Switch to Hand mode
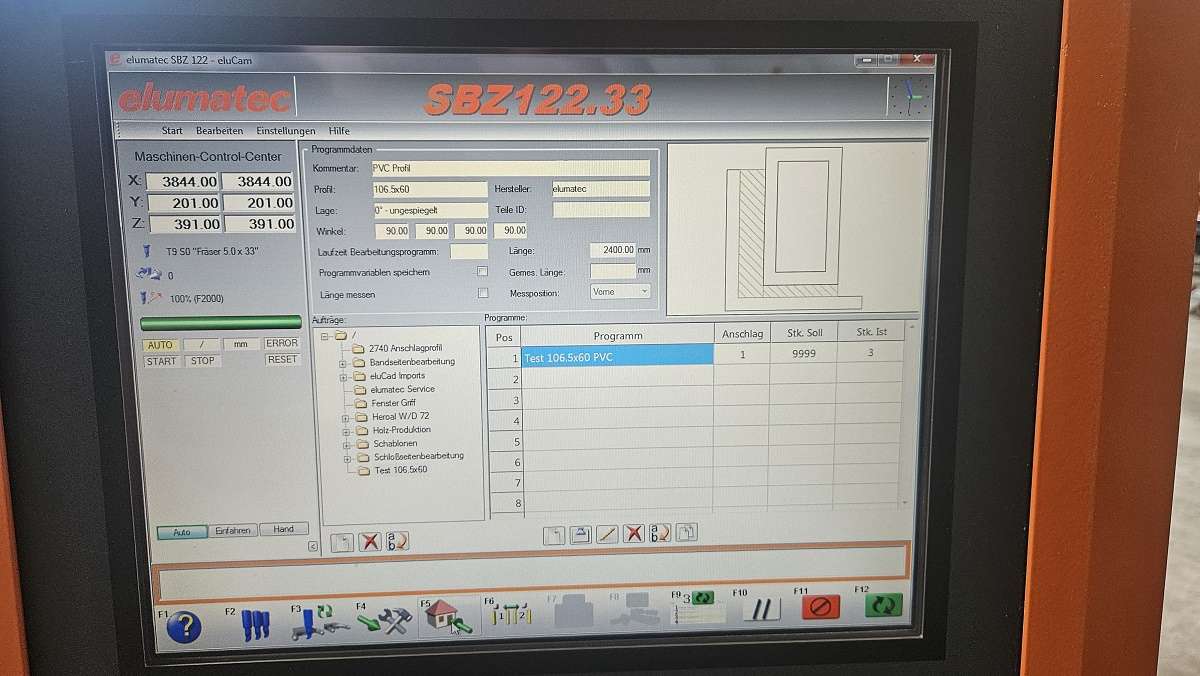1200x676 pixels. [x=283, y=530]
